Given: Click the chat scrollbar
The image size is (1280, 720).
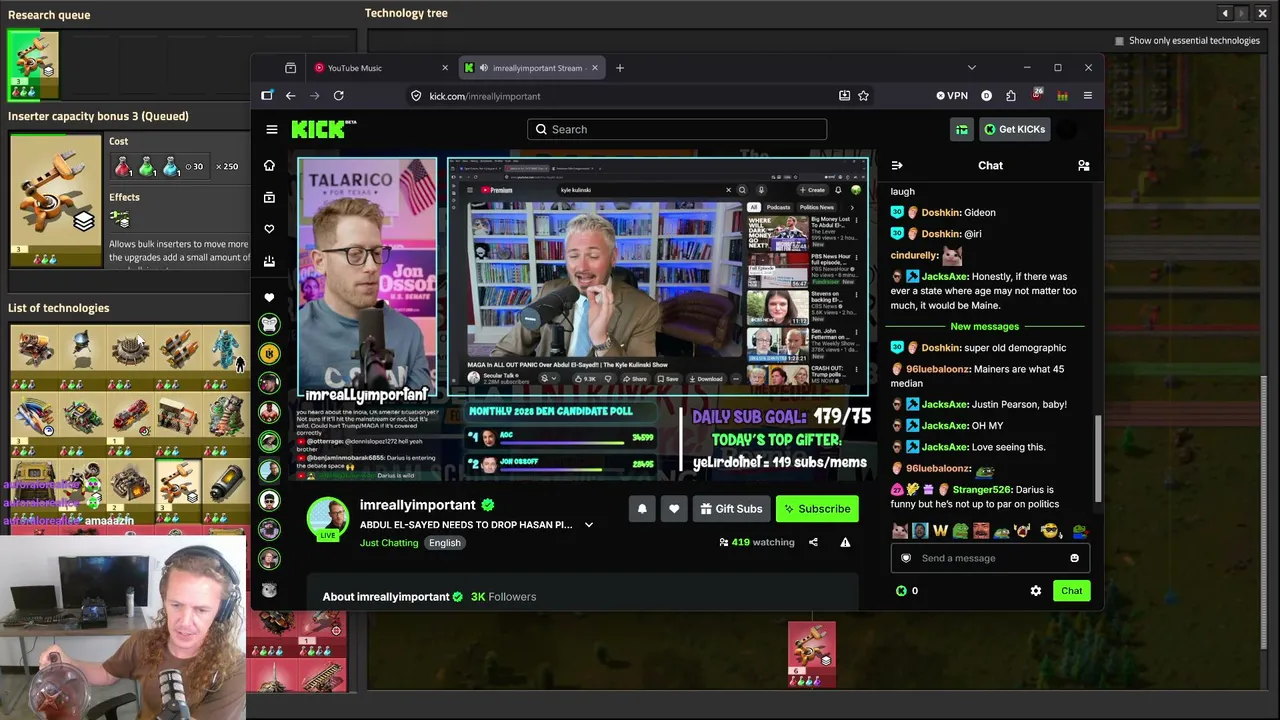Looking at the screenshot, I should (1097, 460).
